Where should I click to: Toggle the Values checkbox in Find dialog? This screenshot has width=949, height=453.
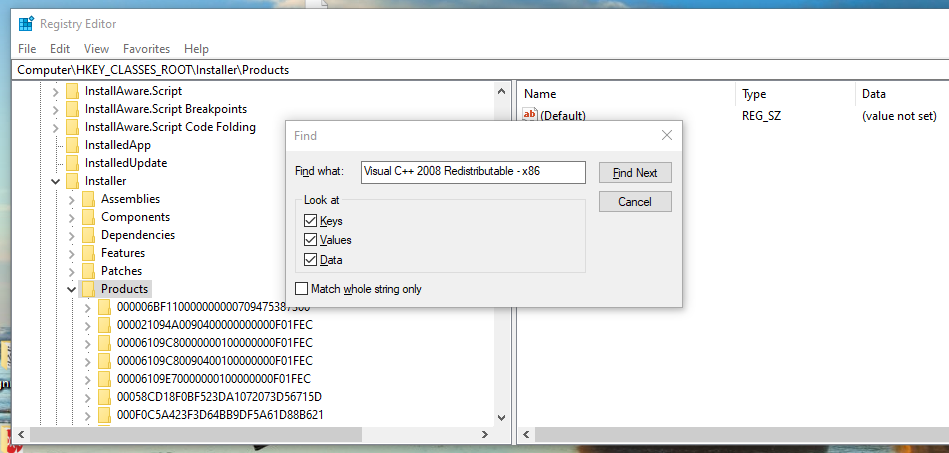click(x=310, y=240)
